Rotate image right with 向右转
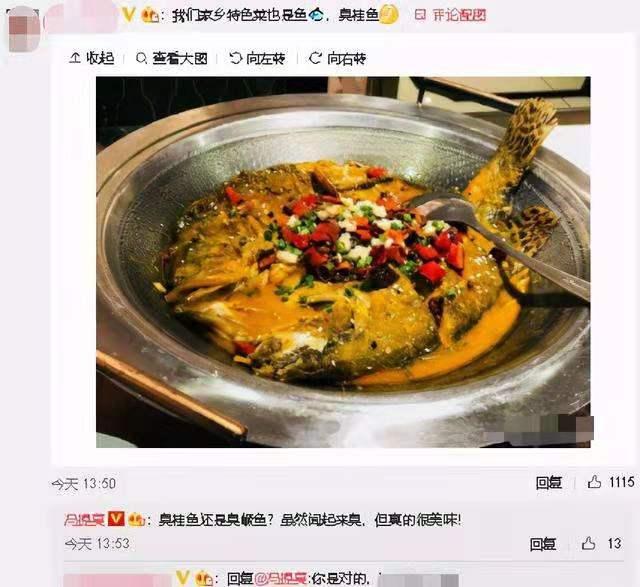640x587 pixels. (338, 58)
